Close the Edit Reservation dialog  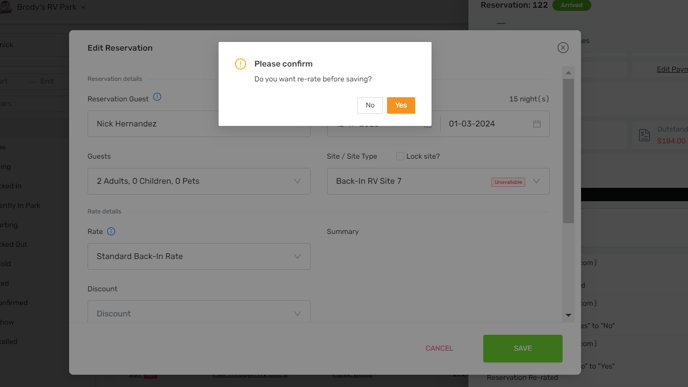click(x=563, y=48)
